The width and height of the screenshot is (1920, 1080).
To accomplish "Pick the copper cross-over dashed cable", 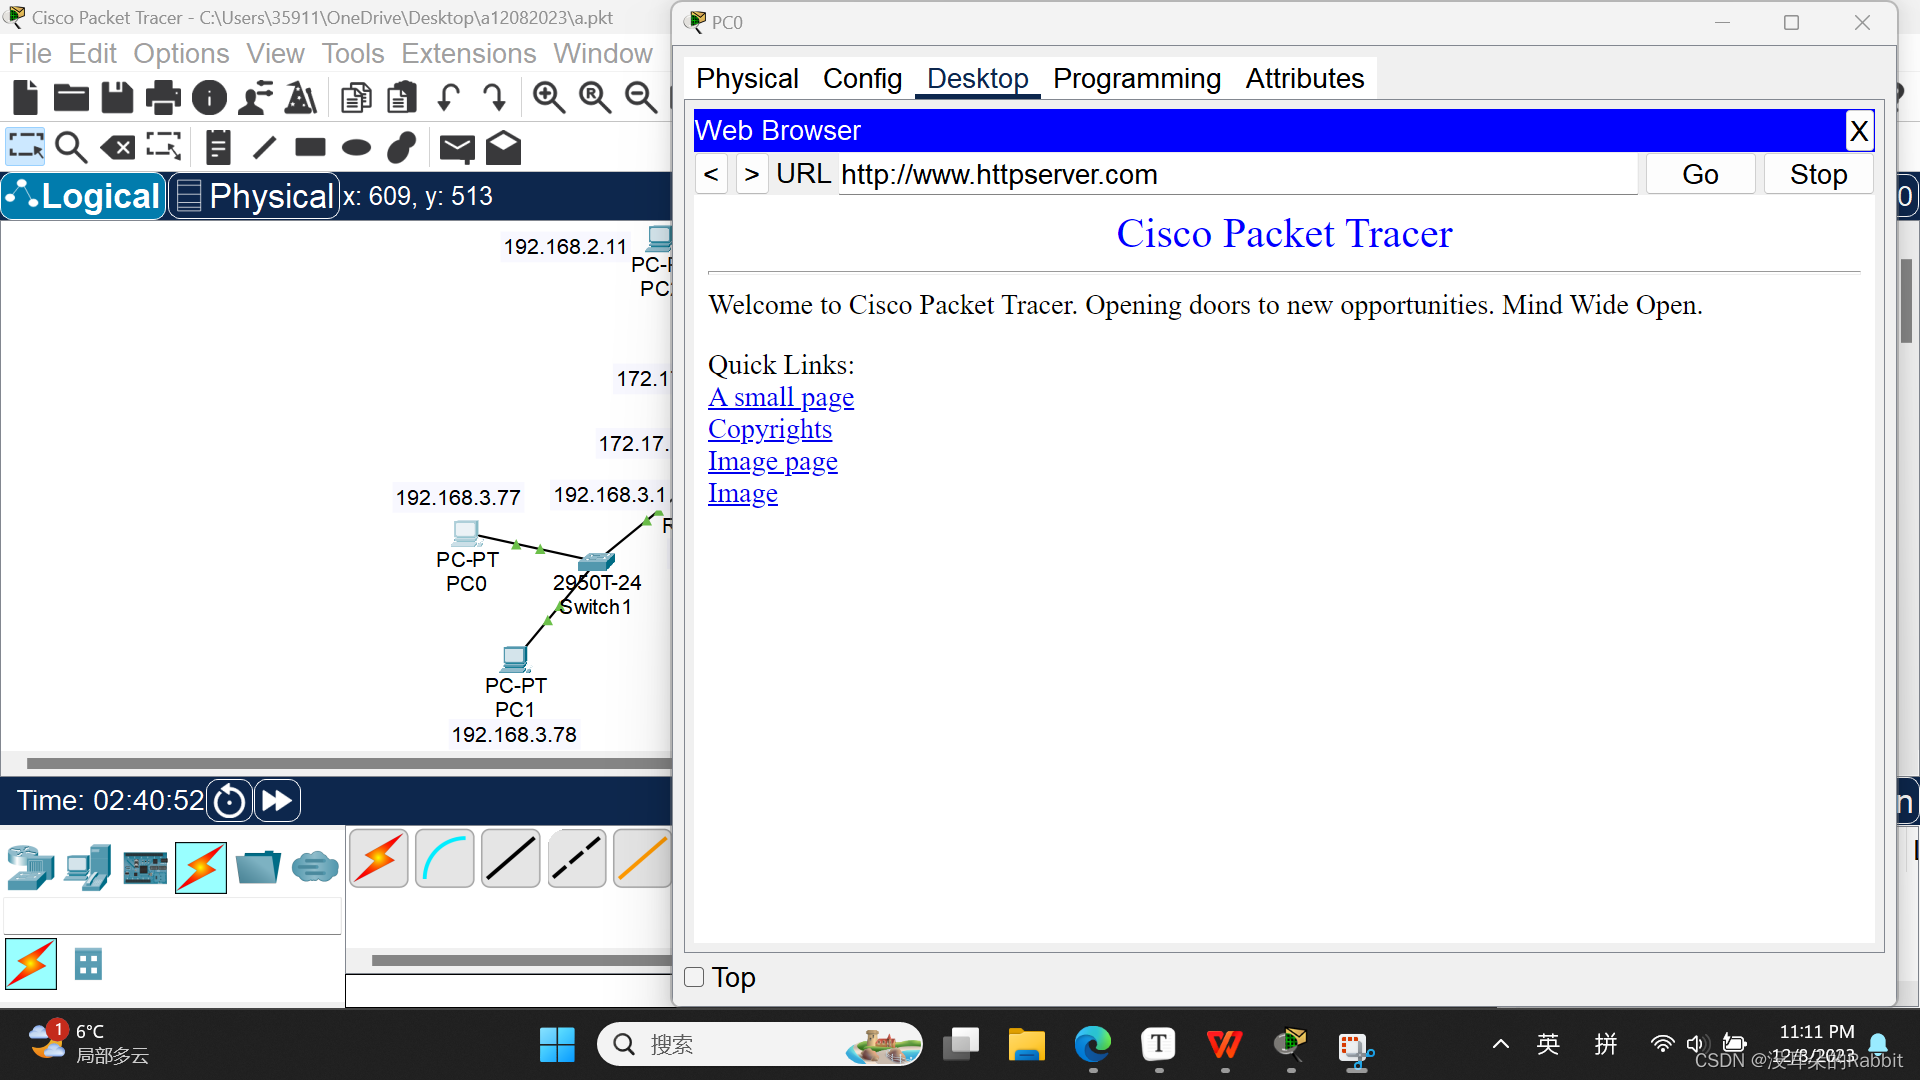I will click(x=577, y=858).
